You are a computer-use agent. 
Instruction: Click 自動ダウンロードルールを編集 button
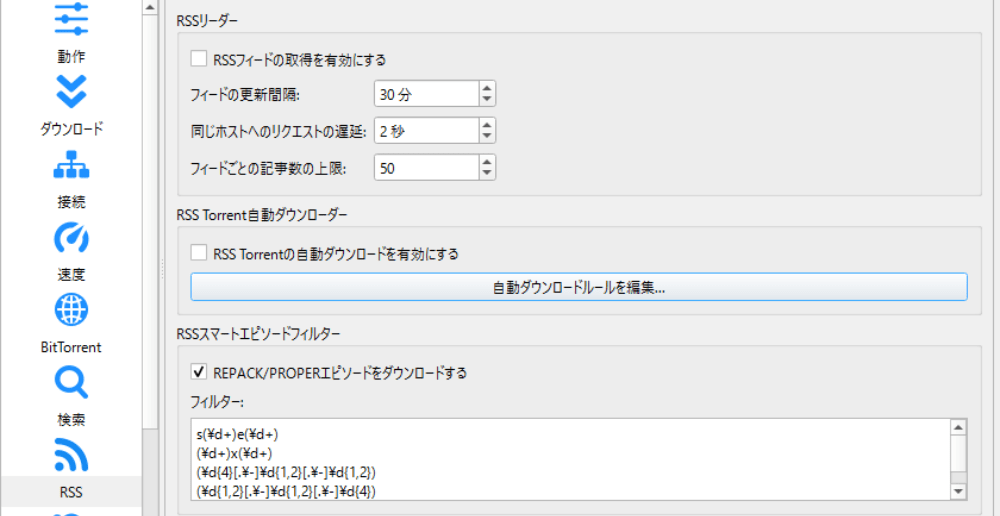[579, 287]
